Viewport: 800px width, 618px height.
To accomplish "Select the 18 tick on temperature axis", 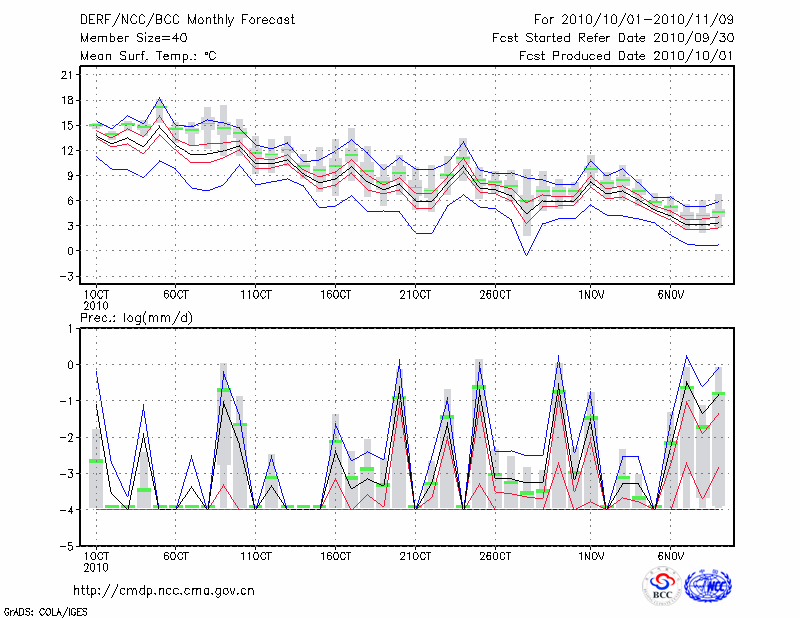I will tap(66, 100).
